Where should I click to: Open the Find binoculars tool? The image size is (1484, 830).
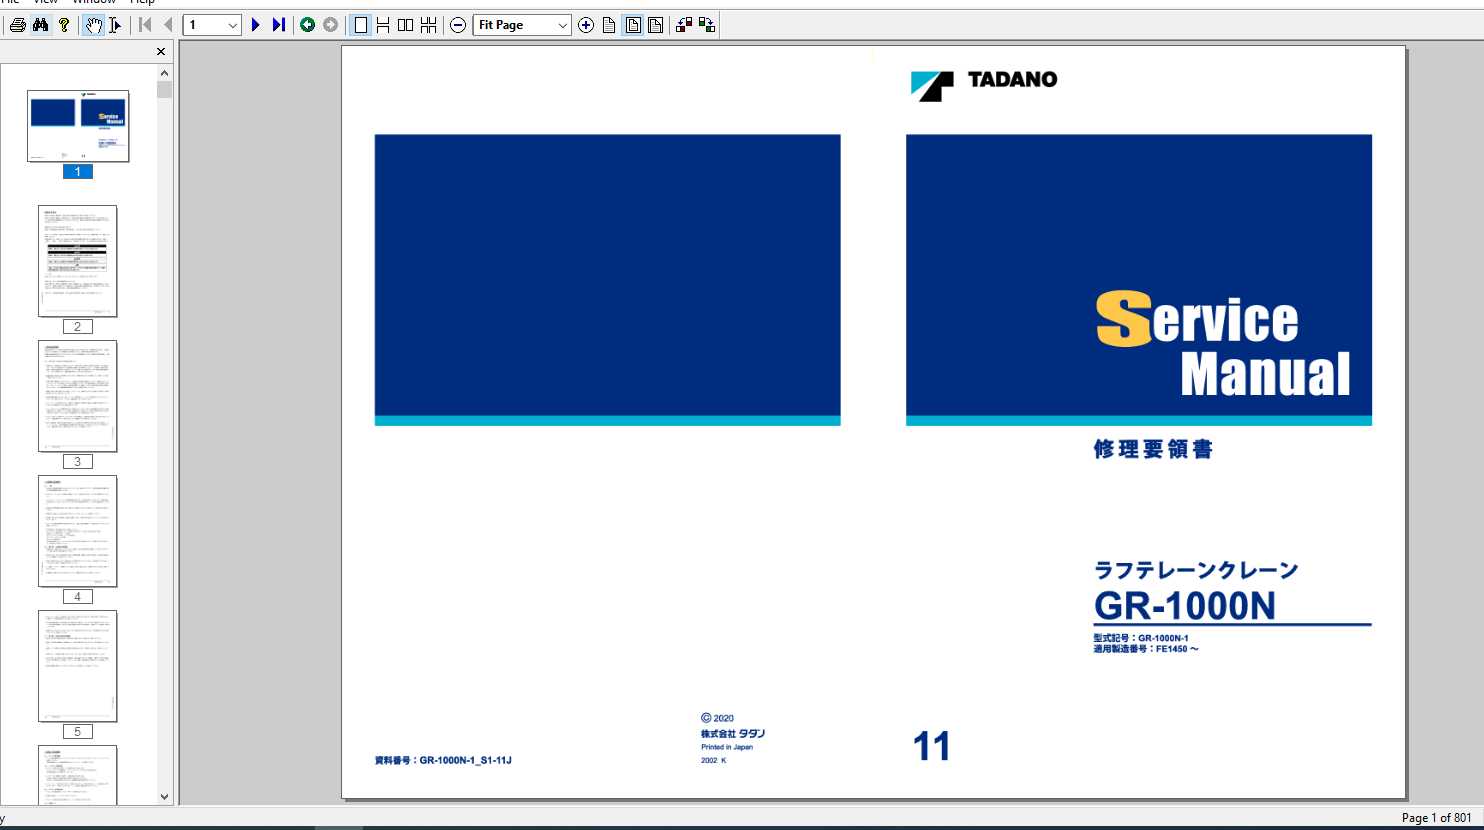pos(41,25)
